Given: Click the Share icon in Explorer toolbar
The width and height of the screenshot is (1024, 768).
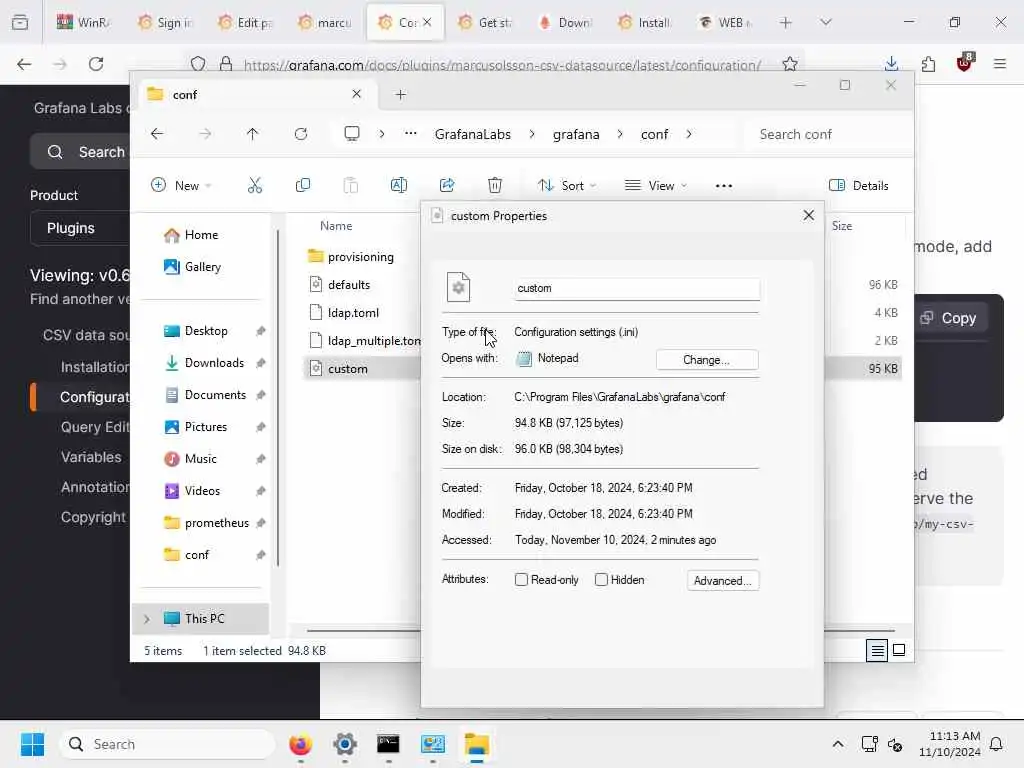Looking at the screenshot, I should (447, 185).
